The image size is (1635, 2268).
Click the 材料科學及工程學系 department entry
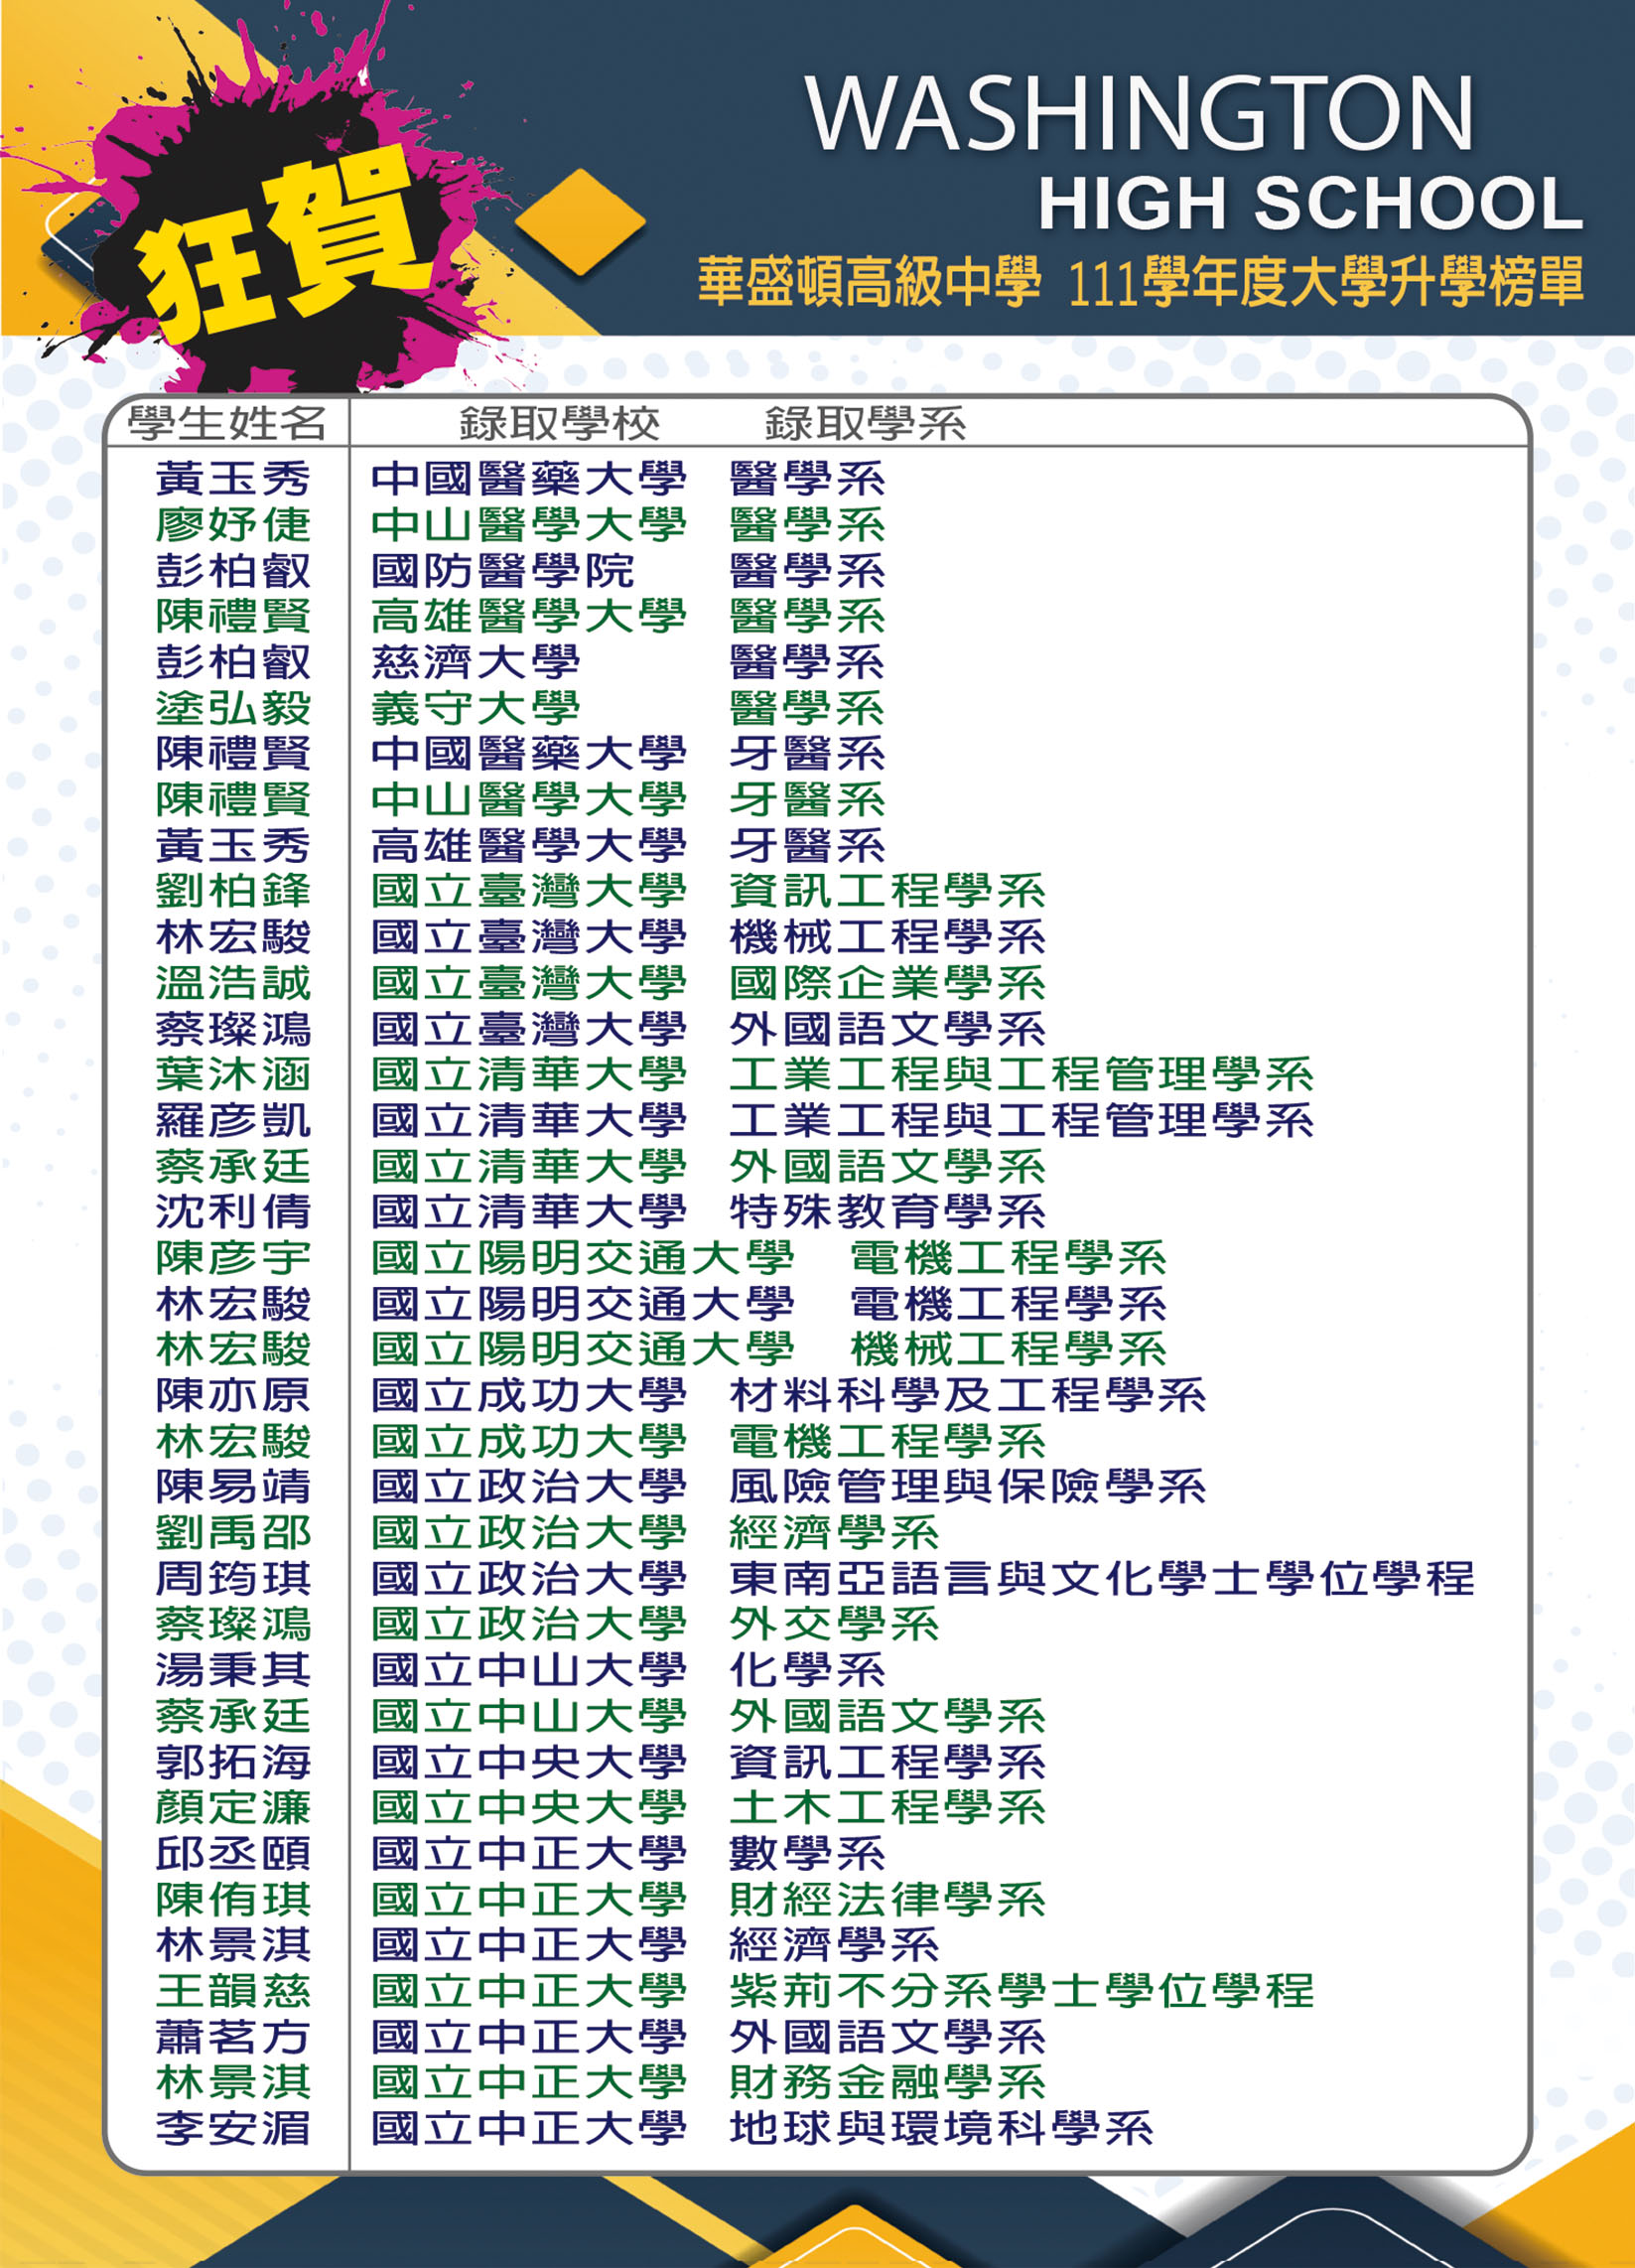(968, 1395)
